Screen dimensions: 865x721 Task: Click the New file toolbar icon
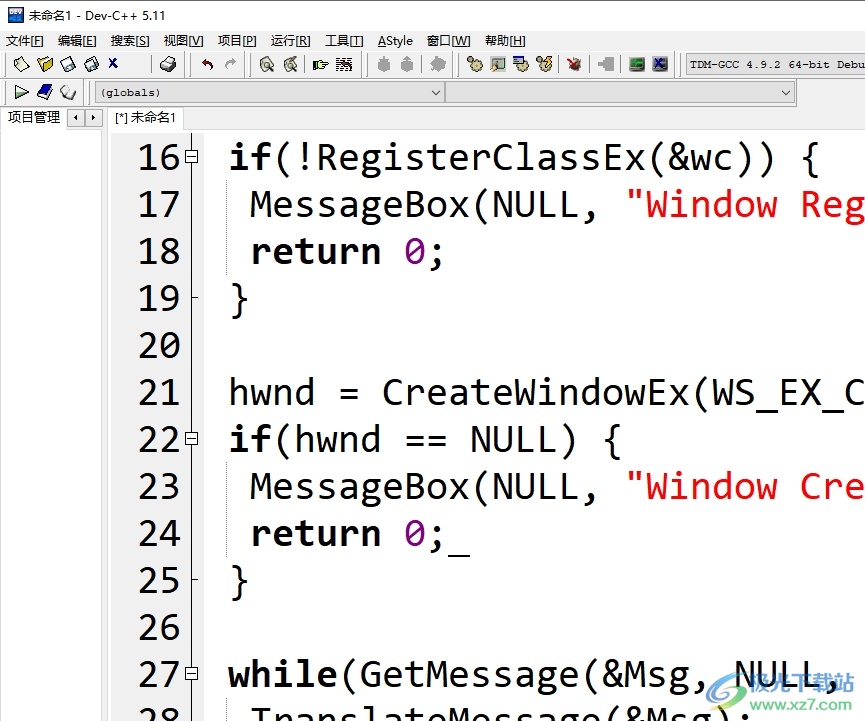point(21,65)
